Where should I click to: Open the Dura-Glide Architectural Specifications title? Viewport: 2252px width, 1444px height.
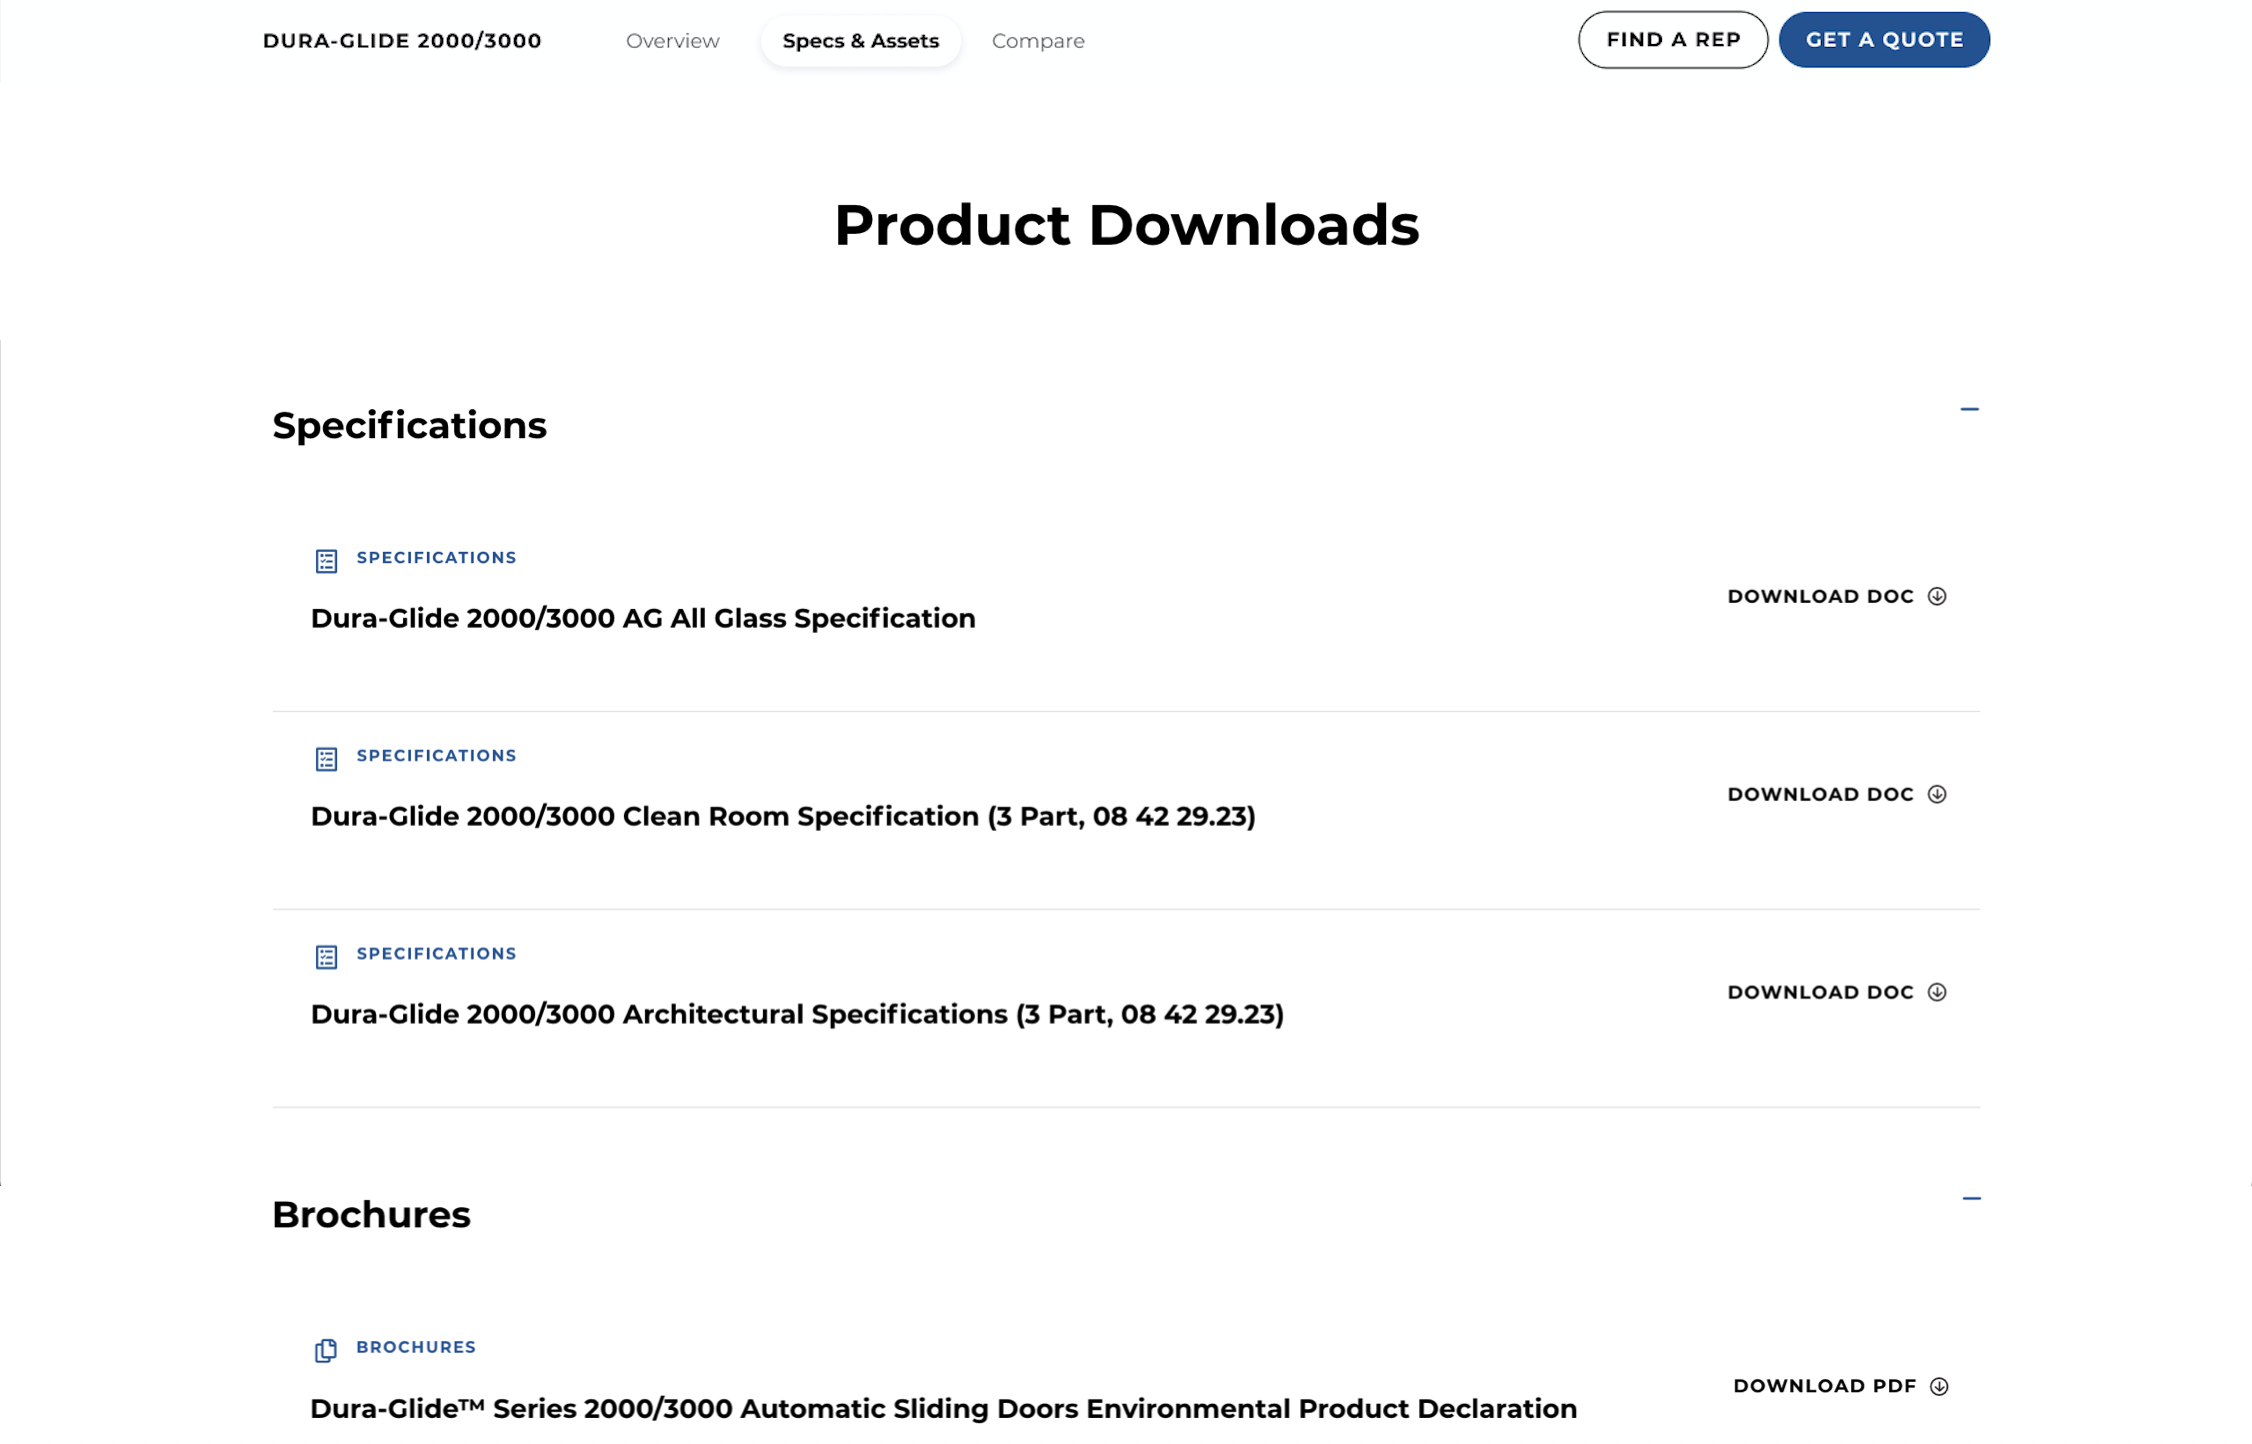pos(797,1014)
